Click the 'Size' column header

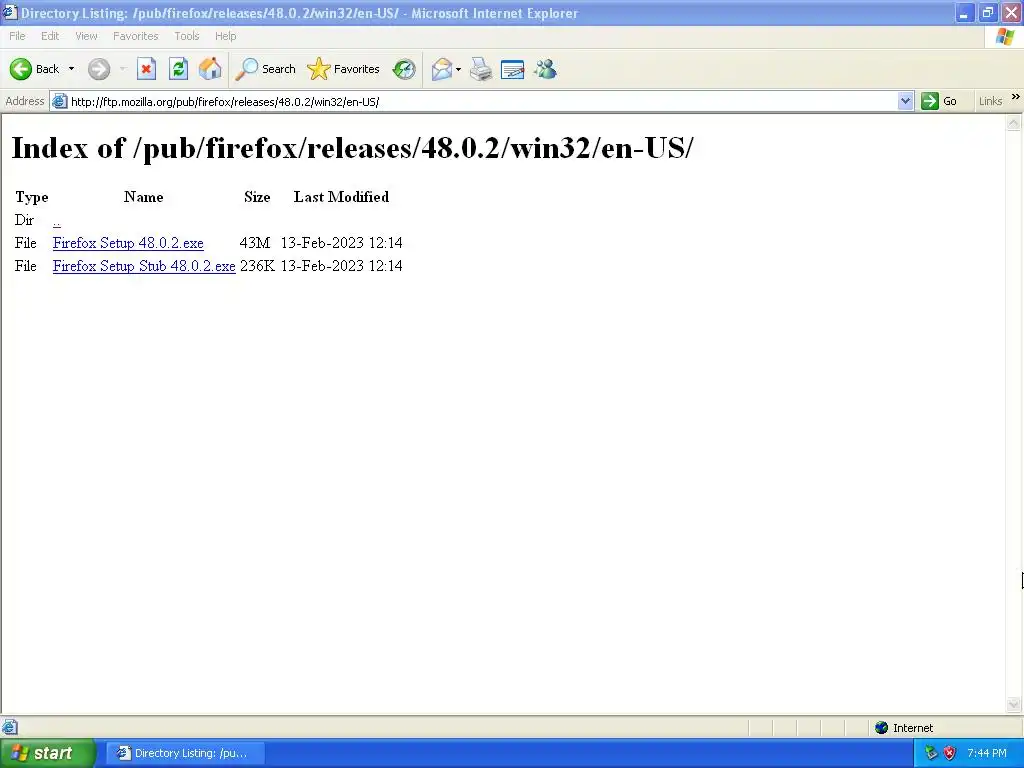pyautogui.click(x=257, y=197)
